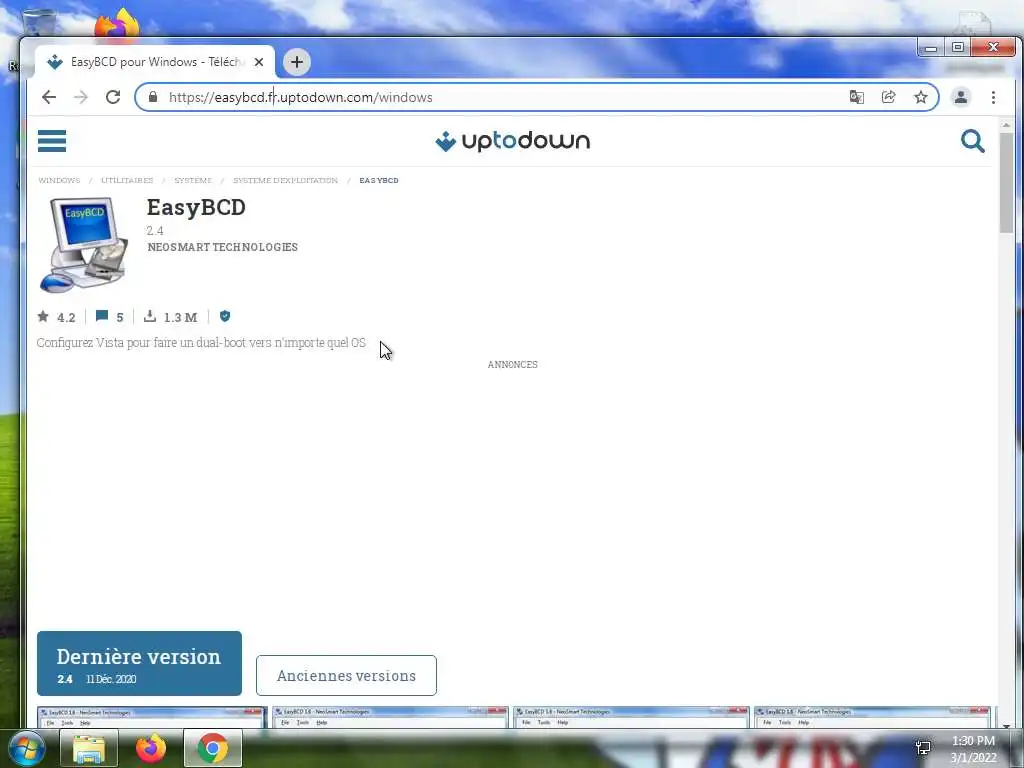This screenshot has width=1024, height=768.
Task: Open a new tab with plus button
Action: pos(296,62)
